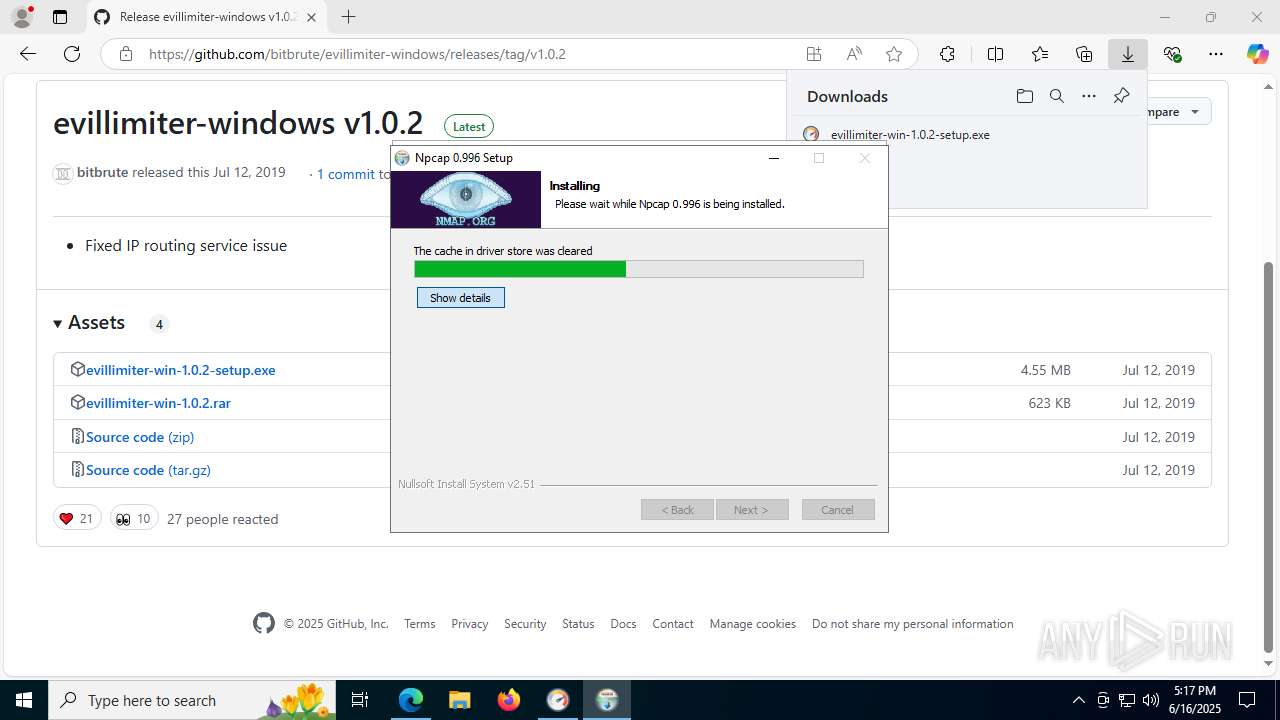Collapse the Assets section
Viewport: 1280px width, 720px height.
click(89, 322)
